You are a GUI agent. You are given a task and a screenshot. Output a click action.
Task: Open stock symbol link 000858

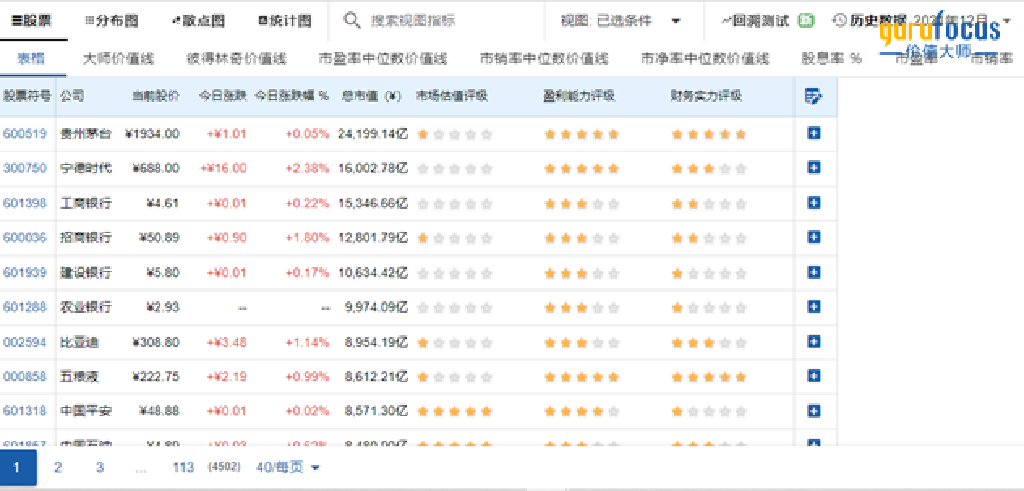point(25,376)
